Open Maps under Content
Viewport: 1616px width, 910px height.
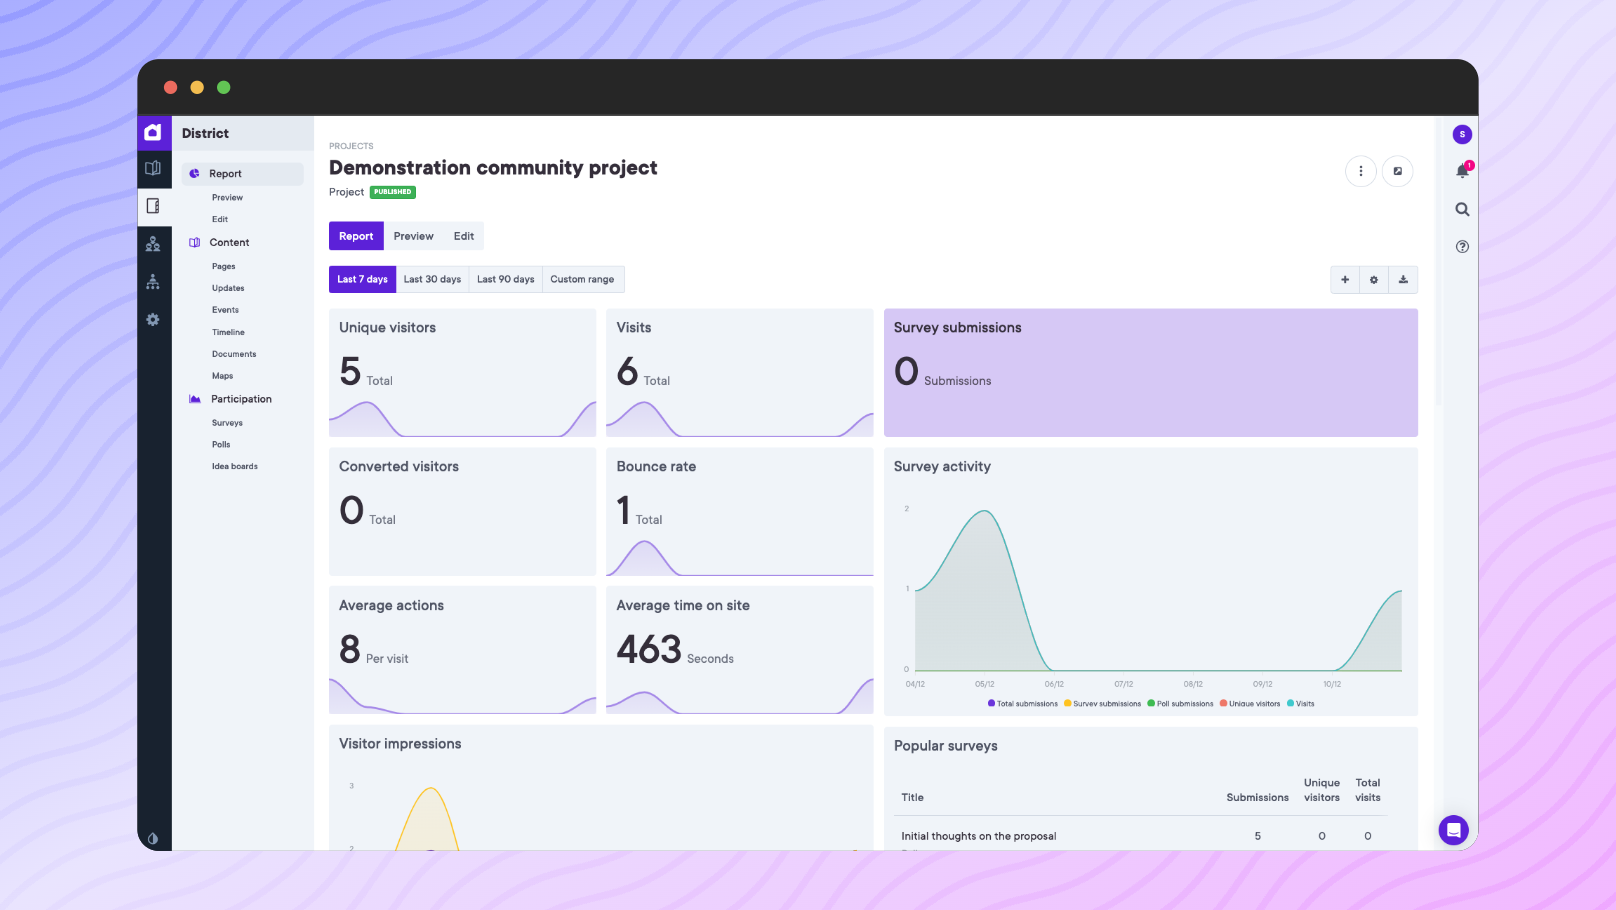point(222,376)
